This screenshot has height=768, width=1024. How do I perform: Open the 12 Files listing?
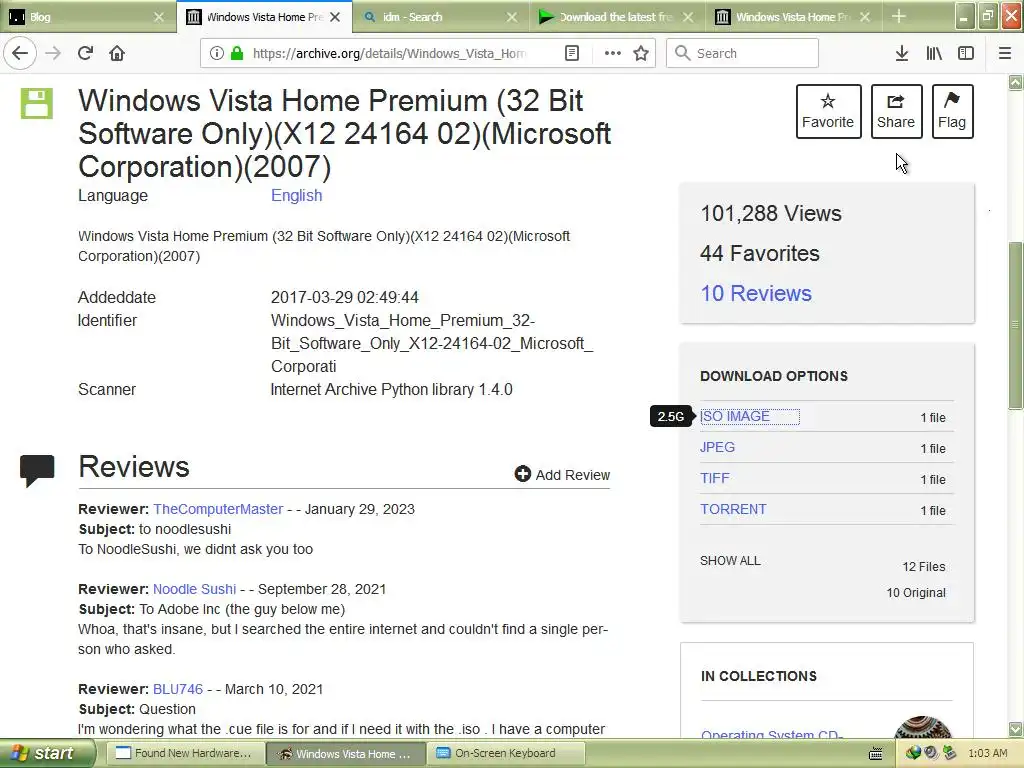(x=923, y=567)
